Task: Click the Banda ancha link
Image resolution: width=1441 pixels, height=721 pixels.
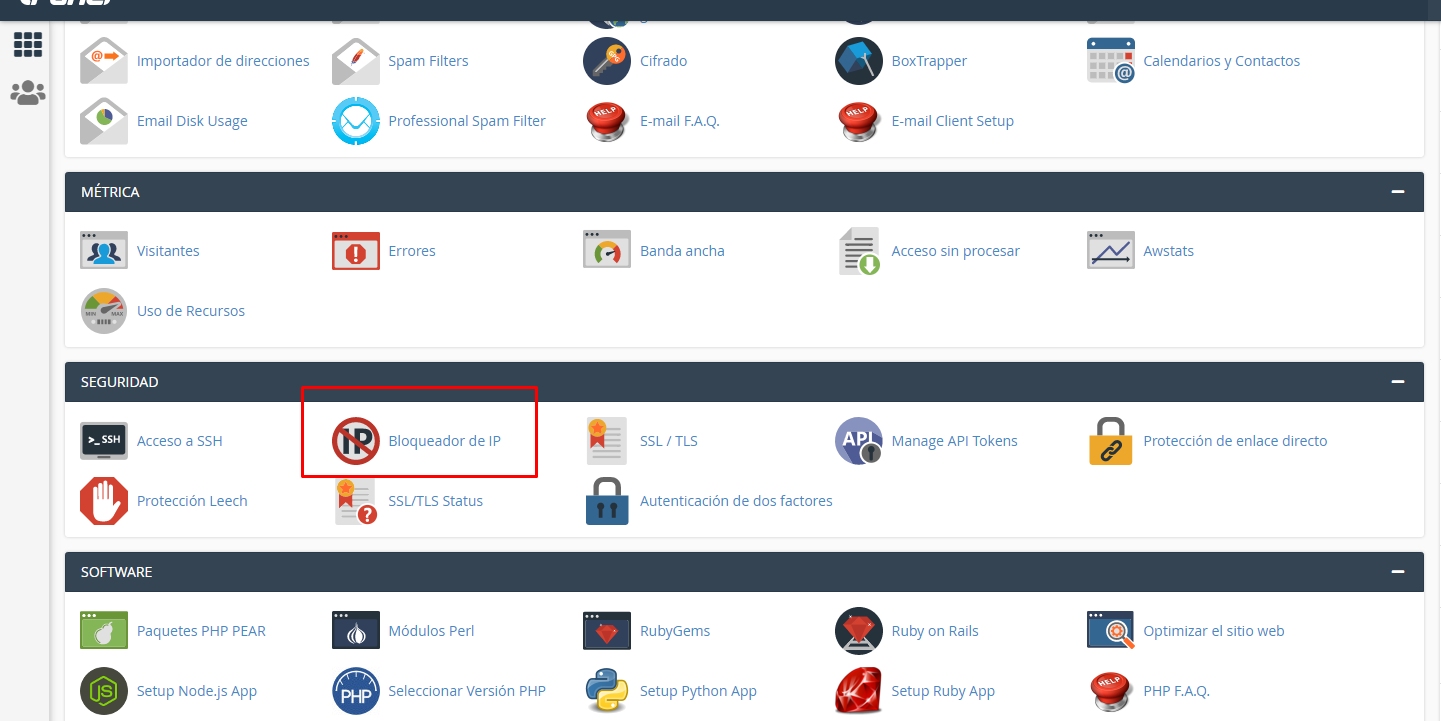Action: click(x=682, y=251)
